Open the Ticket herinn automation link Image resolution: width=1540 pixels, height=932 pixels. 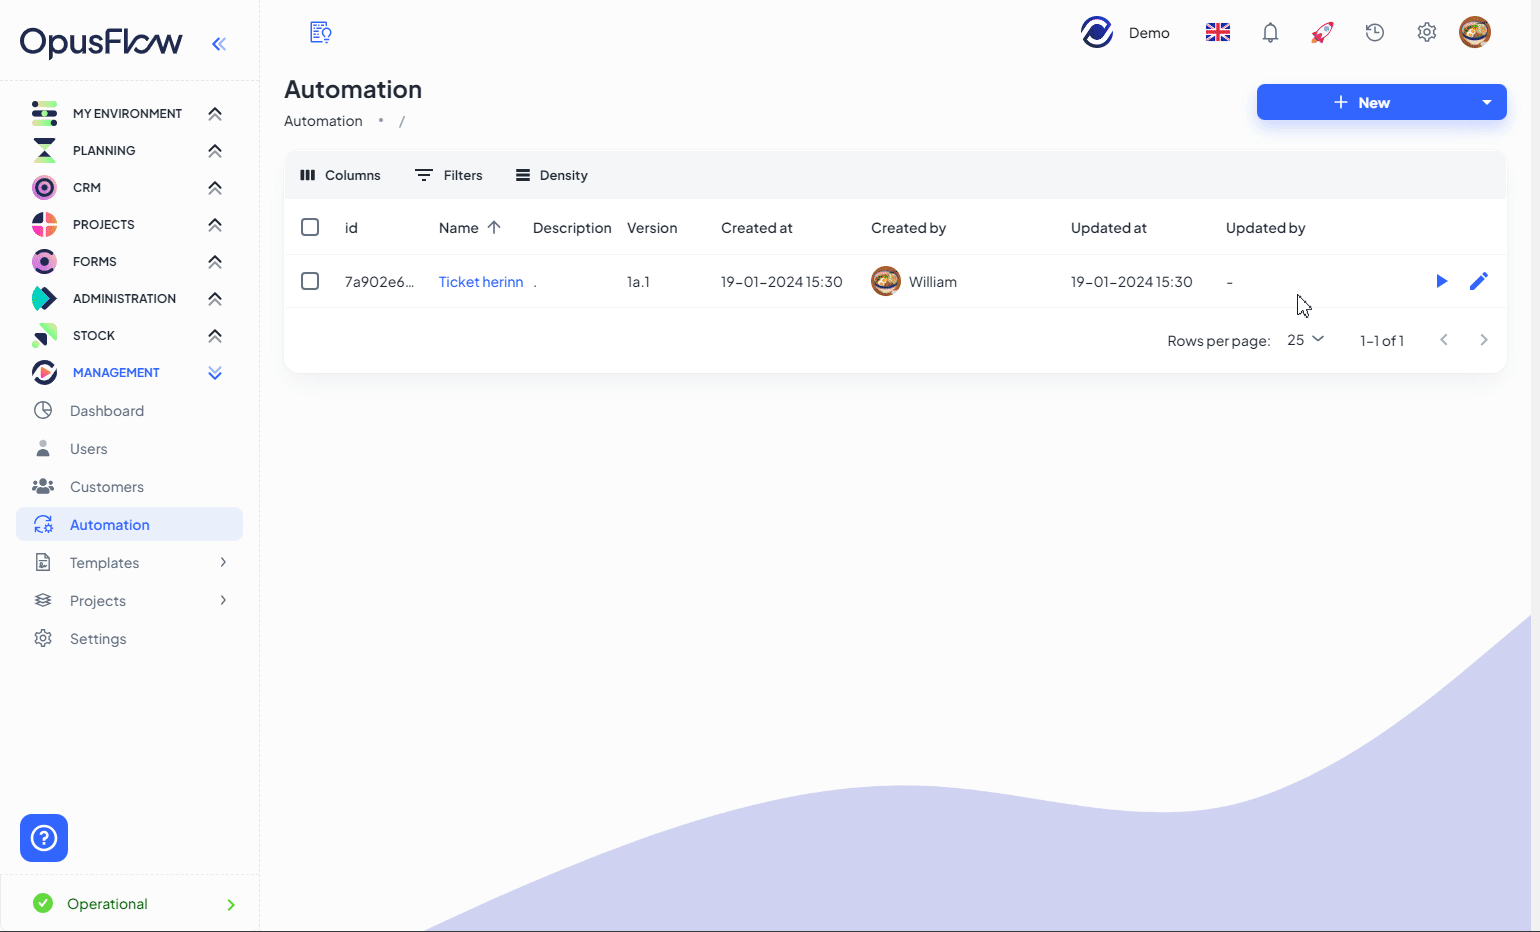coord(481,282)
